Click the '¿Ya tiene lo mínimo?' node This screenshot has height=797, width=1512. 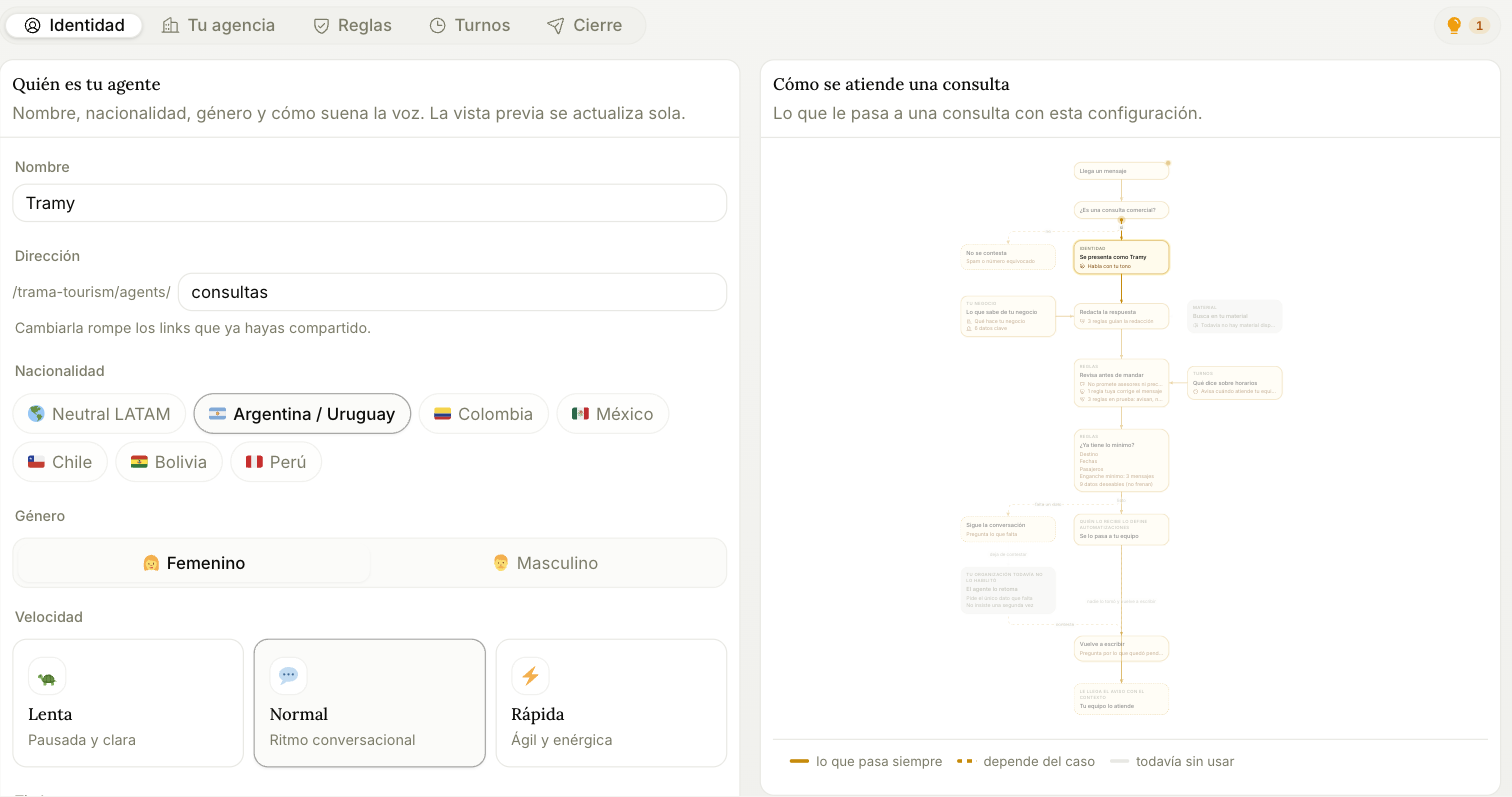1121,461
